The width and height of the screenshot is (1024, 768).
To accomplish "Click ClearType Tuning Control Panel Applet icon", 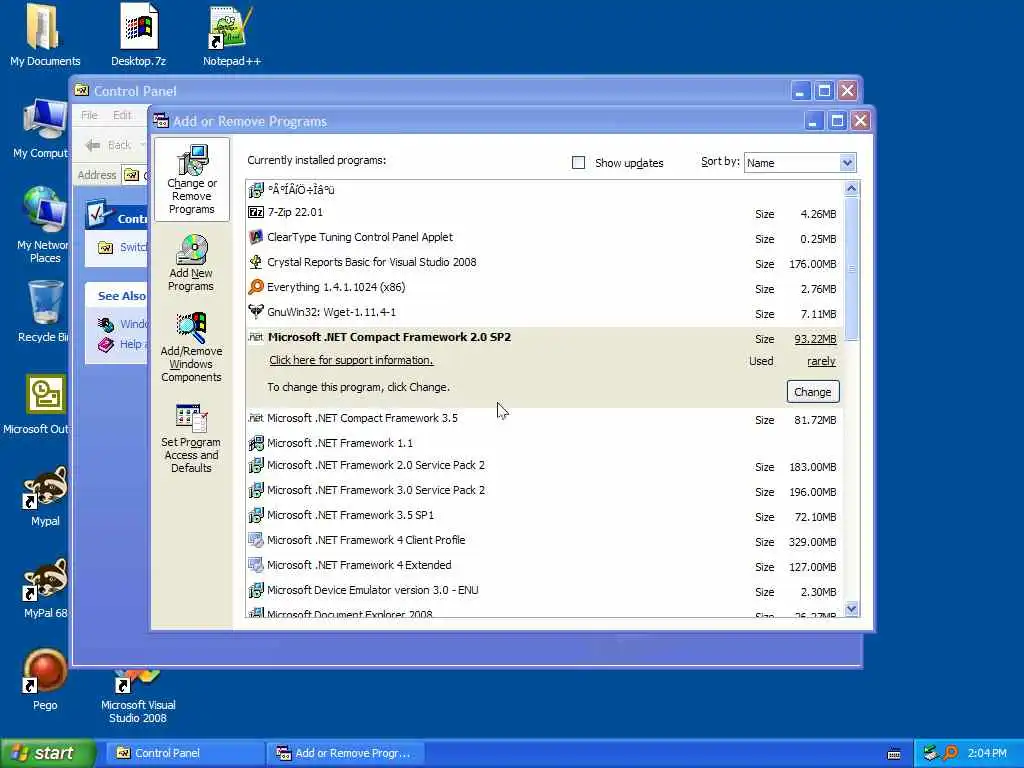I will tap(256, 237).
